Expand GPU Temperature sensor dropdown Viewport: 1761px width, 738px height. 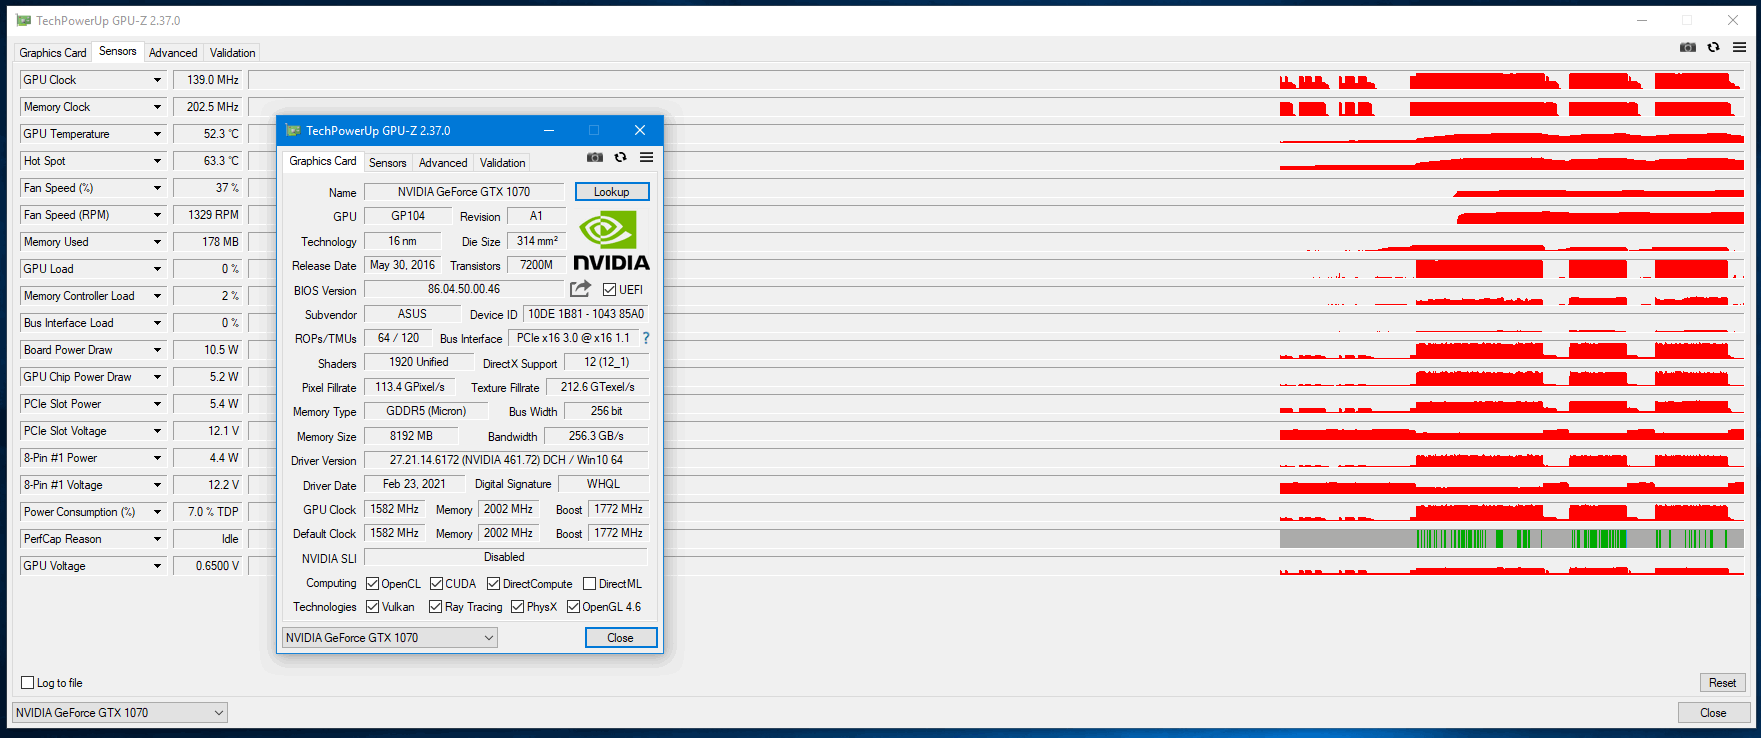(157, 134)
